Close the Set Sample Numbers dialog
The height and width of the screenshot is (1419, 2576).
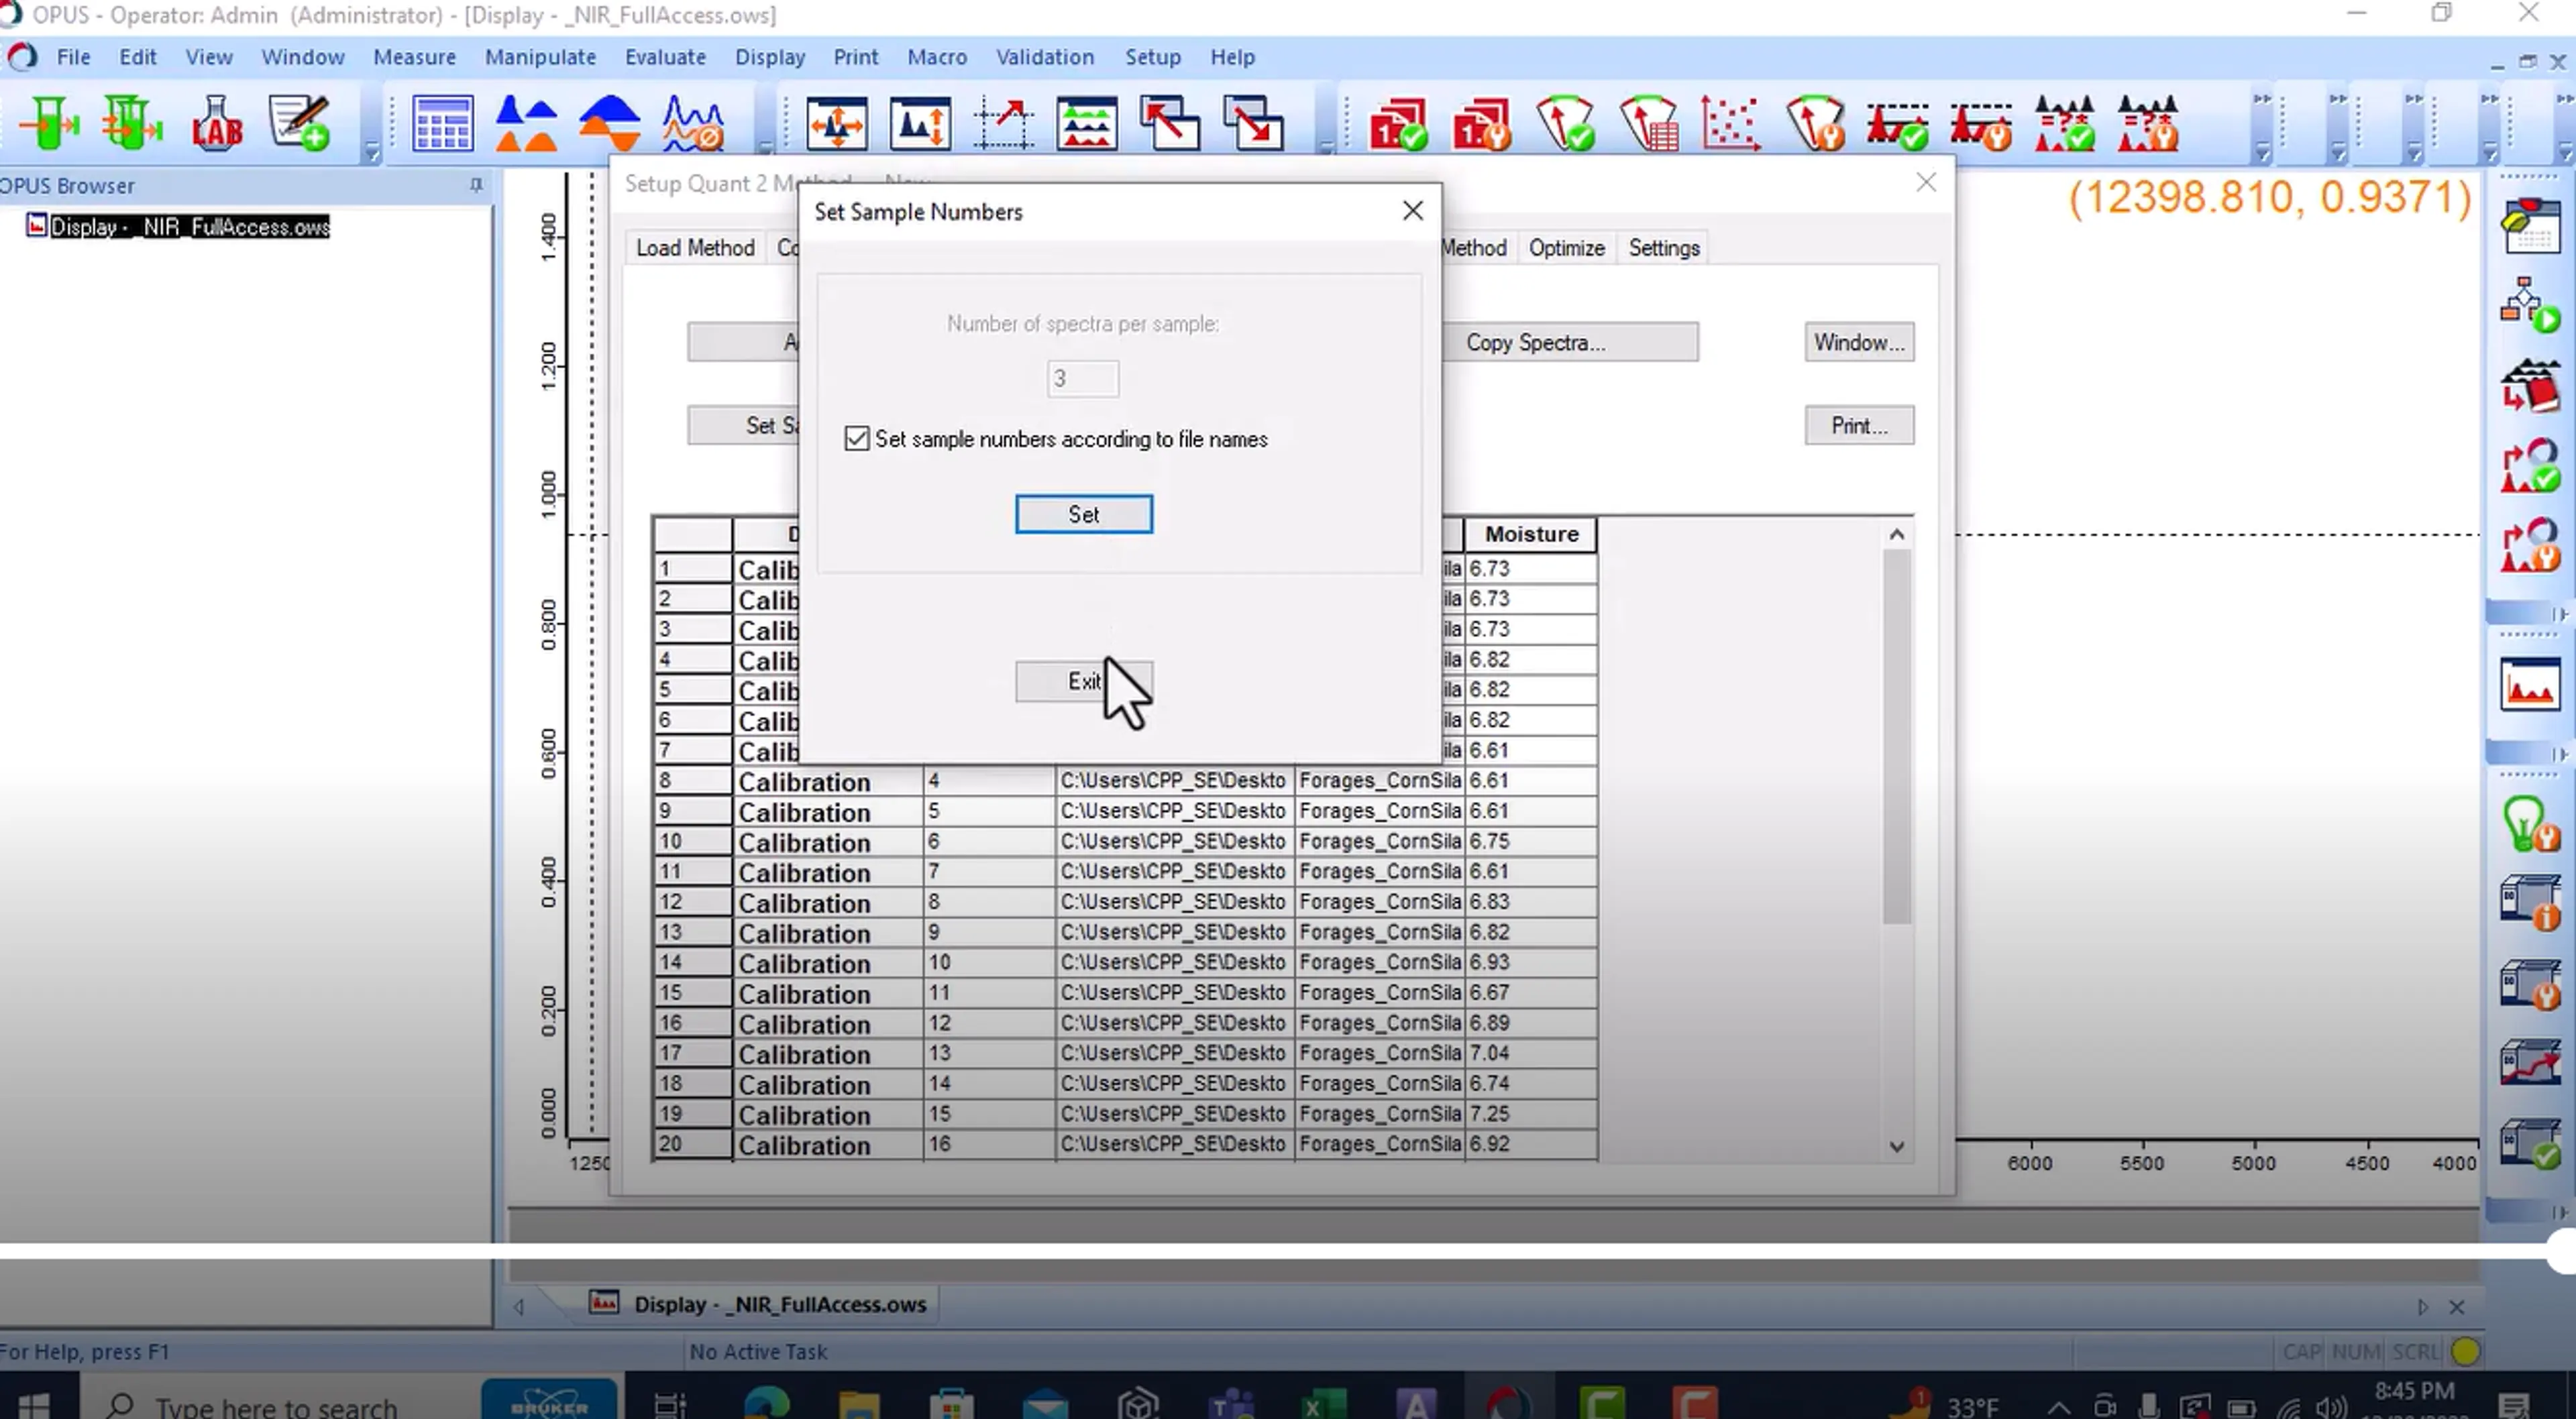1412,211
